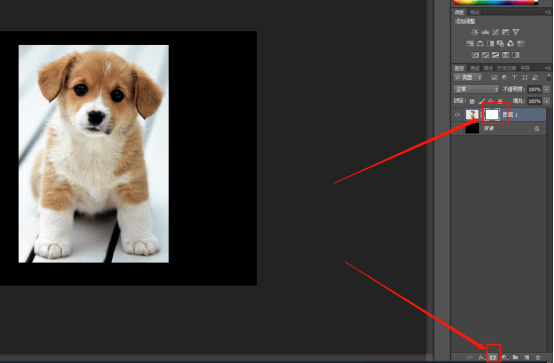The width and height of the screenshot is (554, 363).
Task: Open the fx layer style menu
Action: (x=481, y=357)
